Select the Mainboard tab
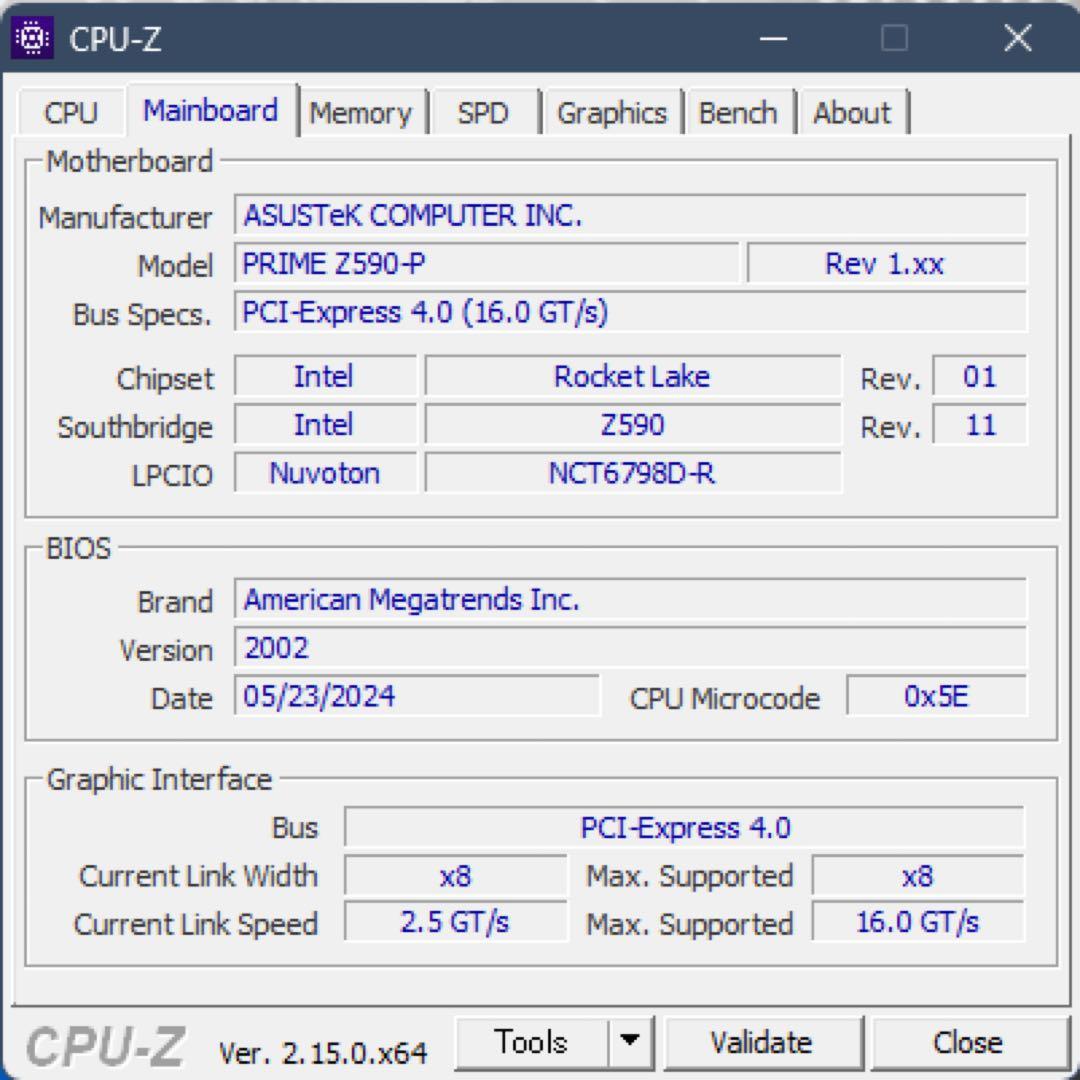 click(x=211, y=110)
